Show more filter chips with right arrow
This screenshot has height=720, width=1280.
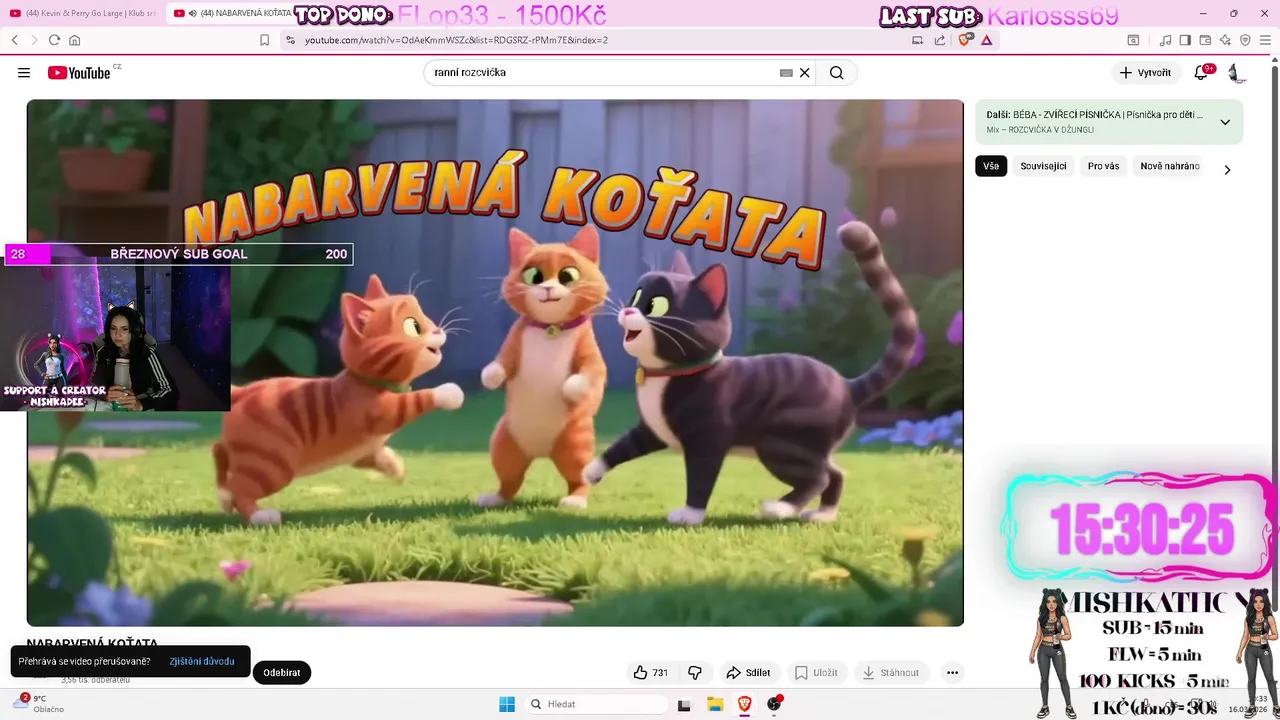(1227, 170)
